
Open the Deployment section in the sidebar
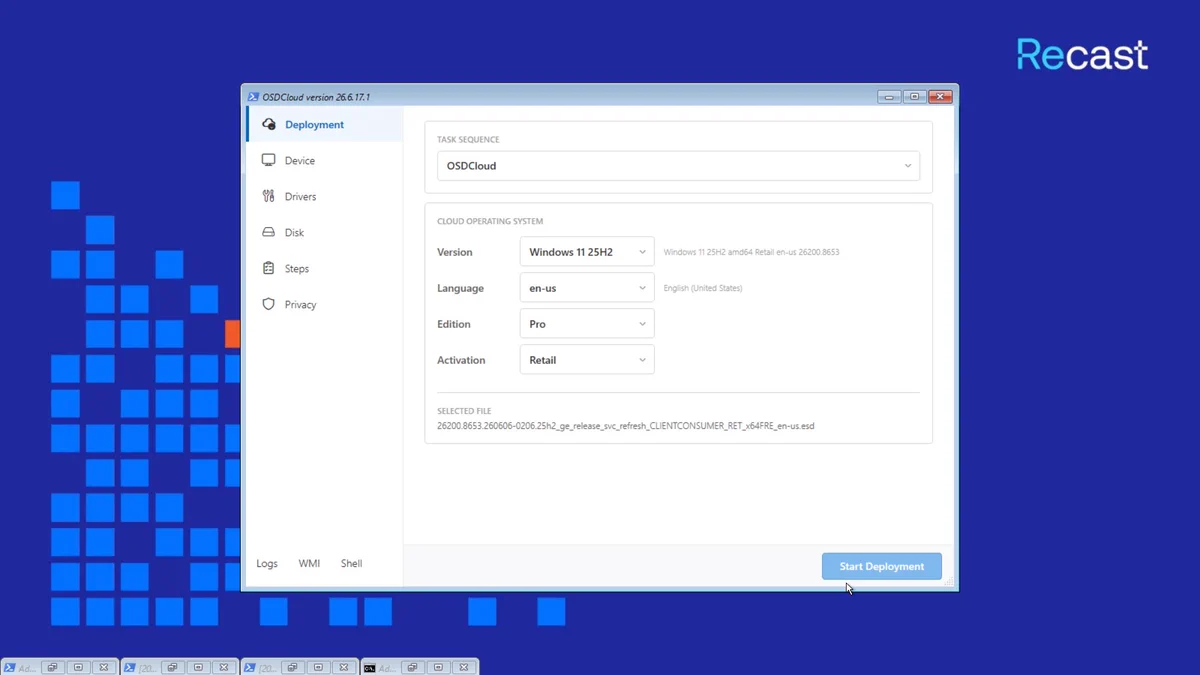point(324,125)
